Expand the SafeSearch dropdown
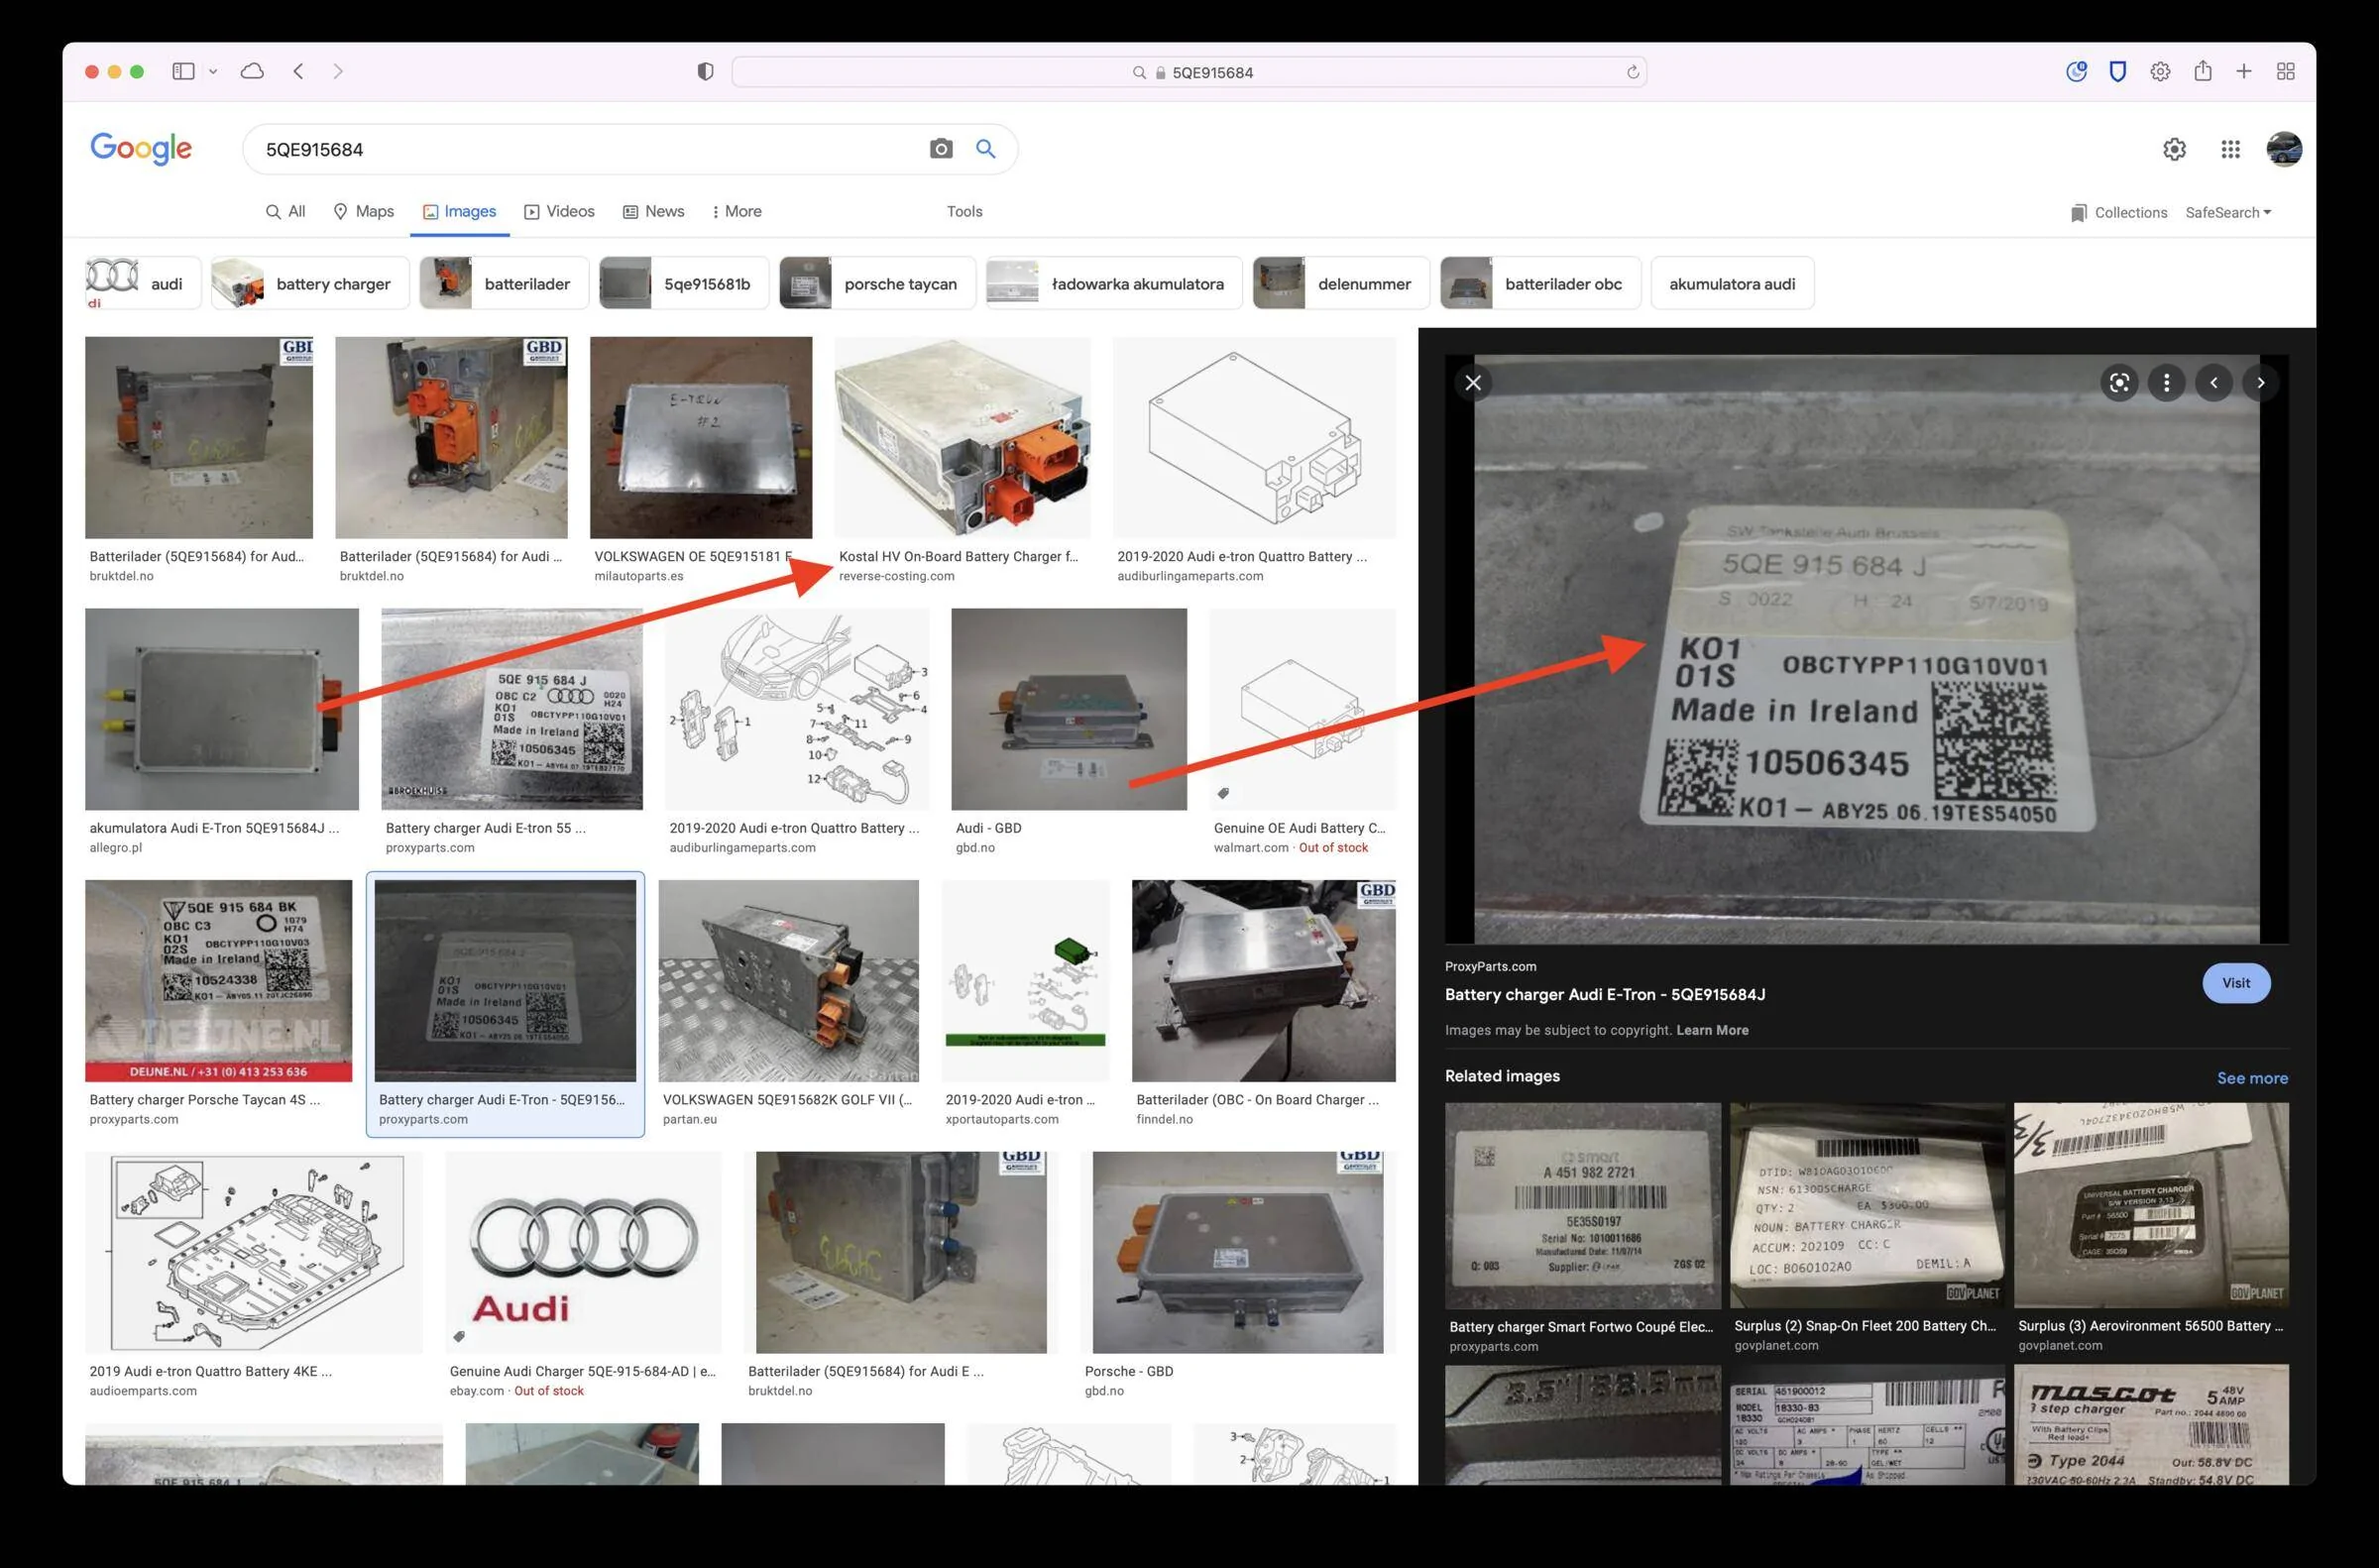The height and width of the screenshot is (1568, 2379). (x=2228, y=212)
